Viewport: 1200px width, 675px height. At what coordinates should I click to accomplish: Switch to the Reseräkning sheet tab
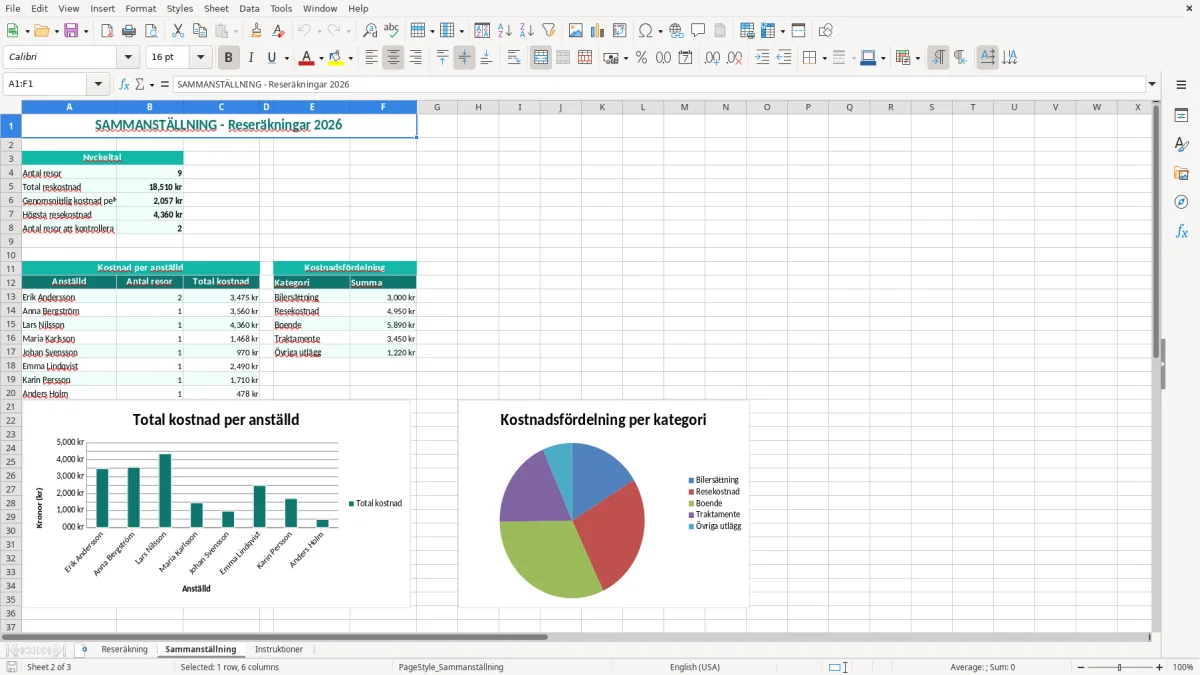(124, 650)
